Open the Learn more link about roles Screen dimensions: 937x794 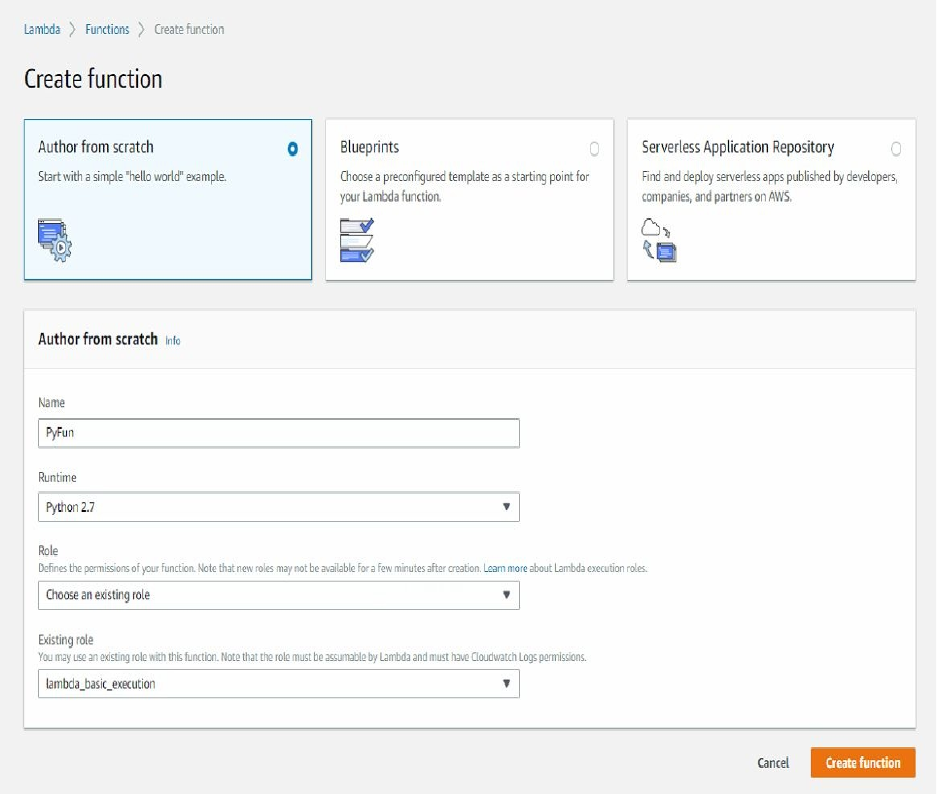(x=505, y=568)
